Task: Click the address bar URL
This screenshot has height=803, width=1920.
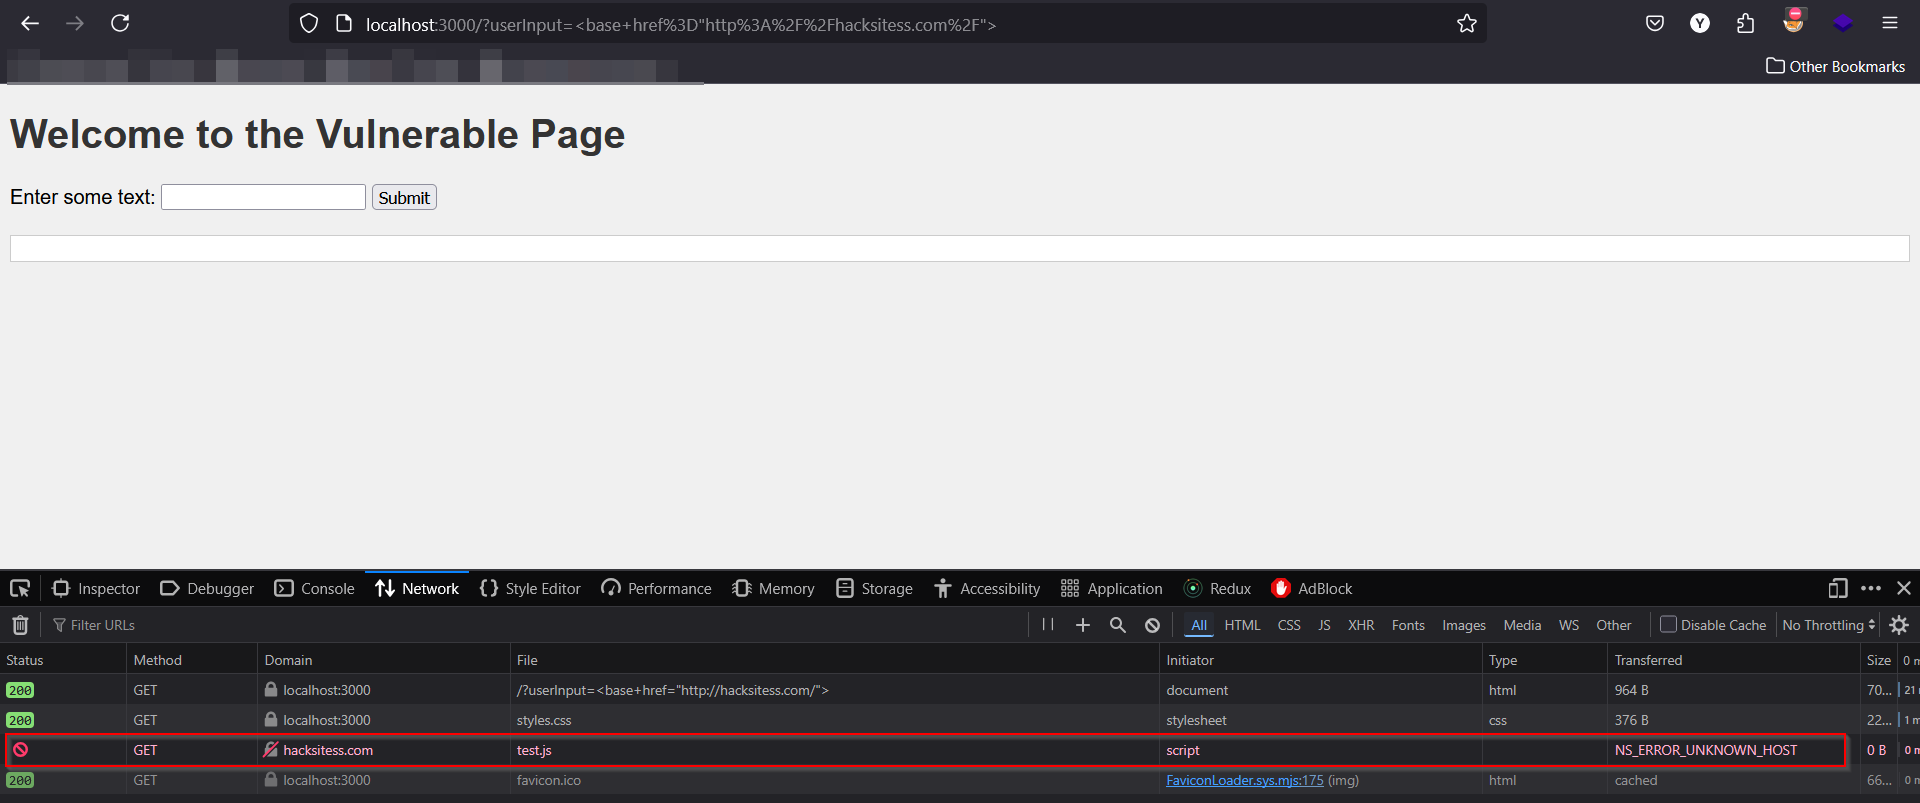Action: tap(681, 24)
